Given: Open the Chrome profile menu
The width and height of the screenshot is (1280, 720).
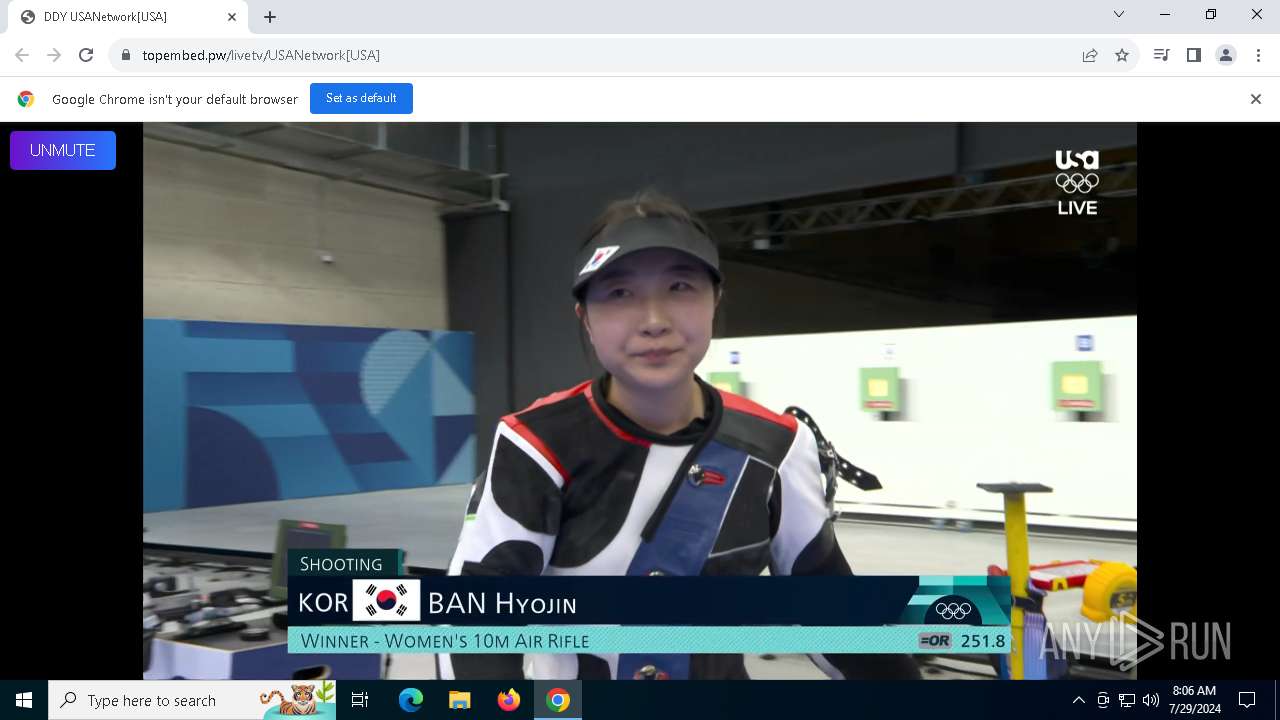Looking at the screenshot, I should coord(1226,55).
